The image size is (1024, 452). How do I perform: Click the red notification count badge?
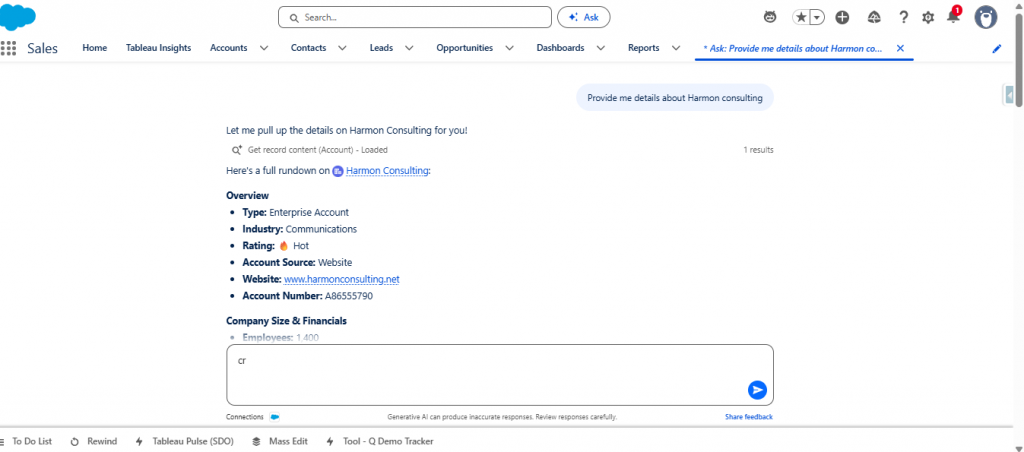[957, 10]
